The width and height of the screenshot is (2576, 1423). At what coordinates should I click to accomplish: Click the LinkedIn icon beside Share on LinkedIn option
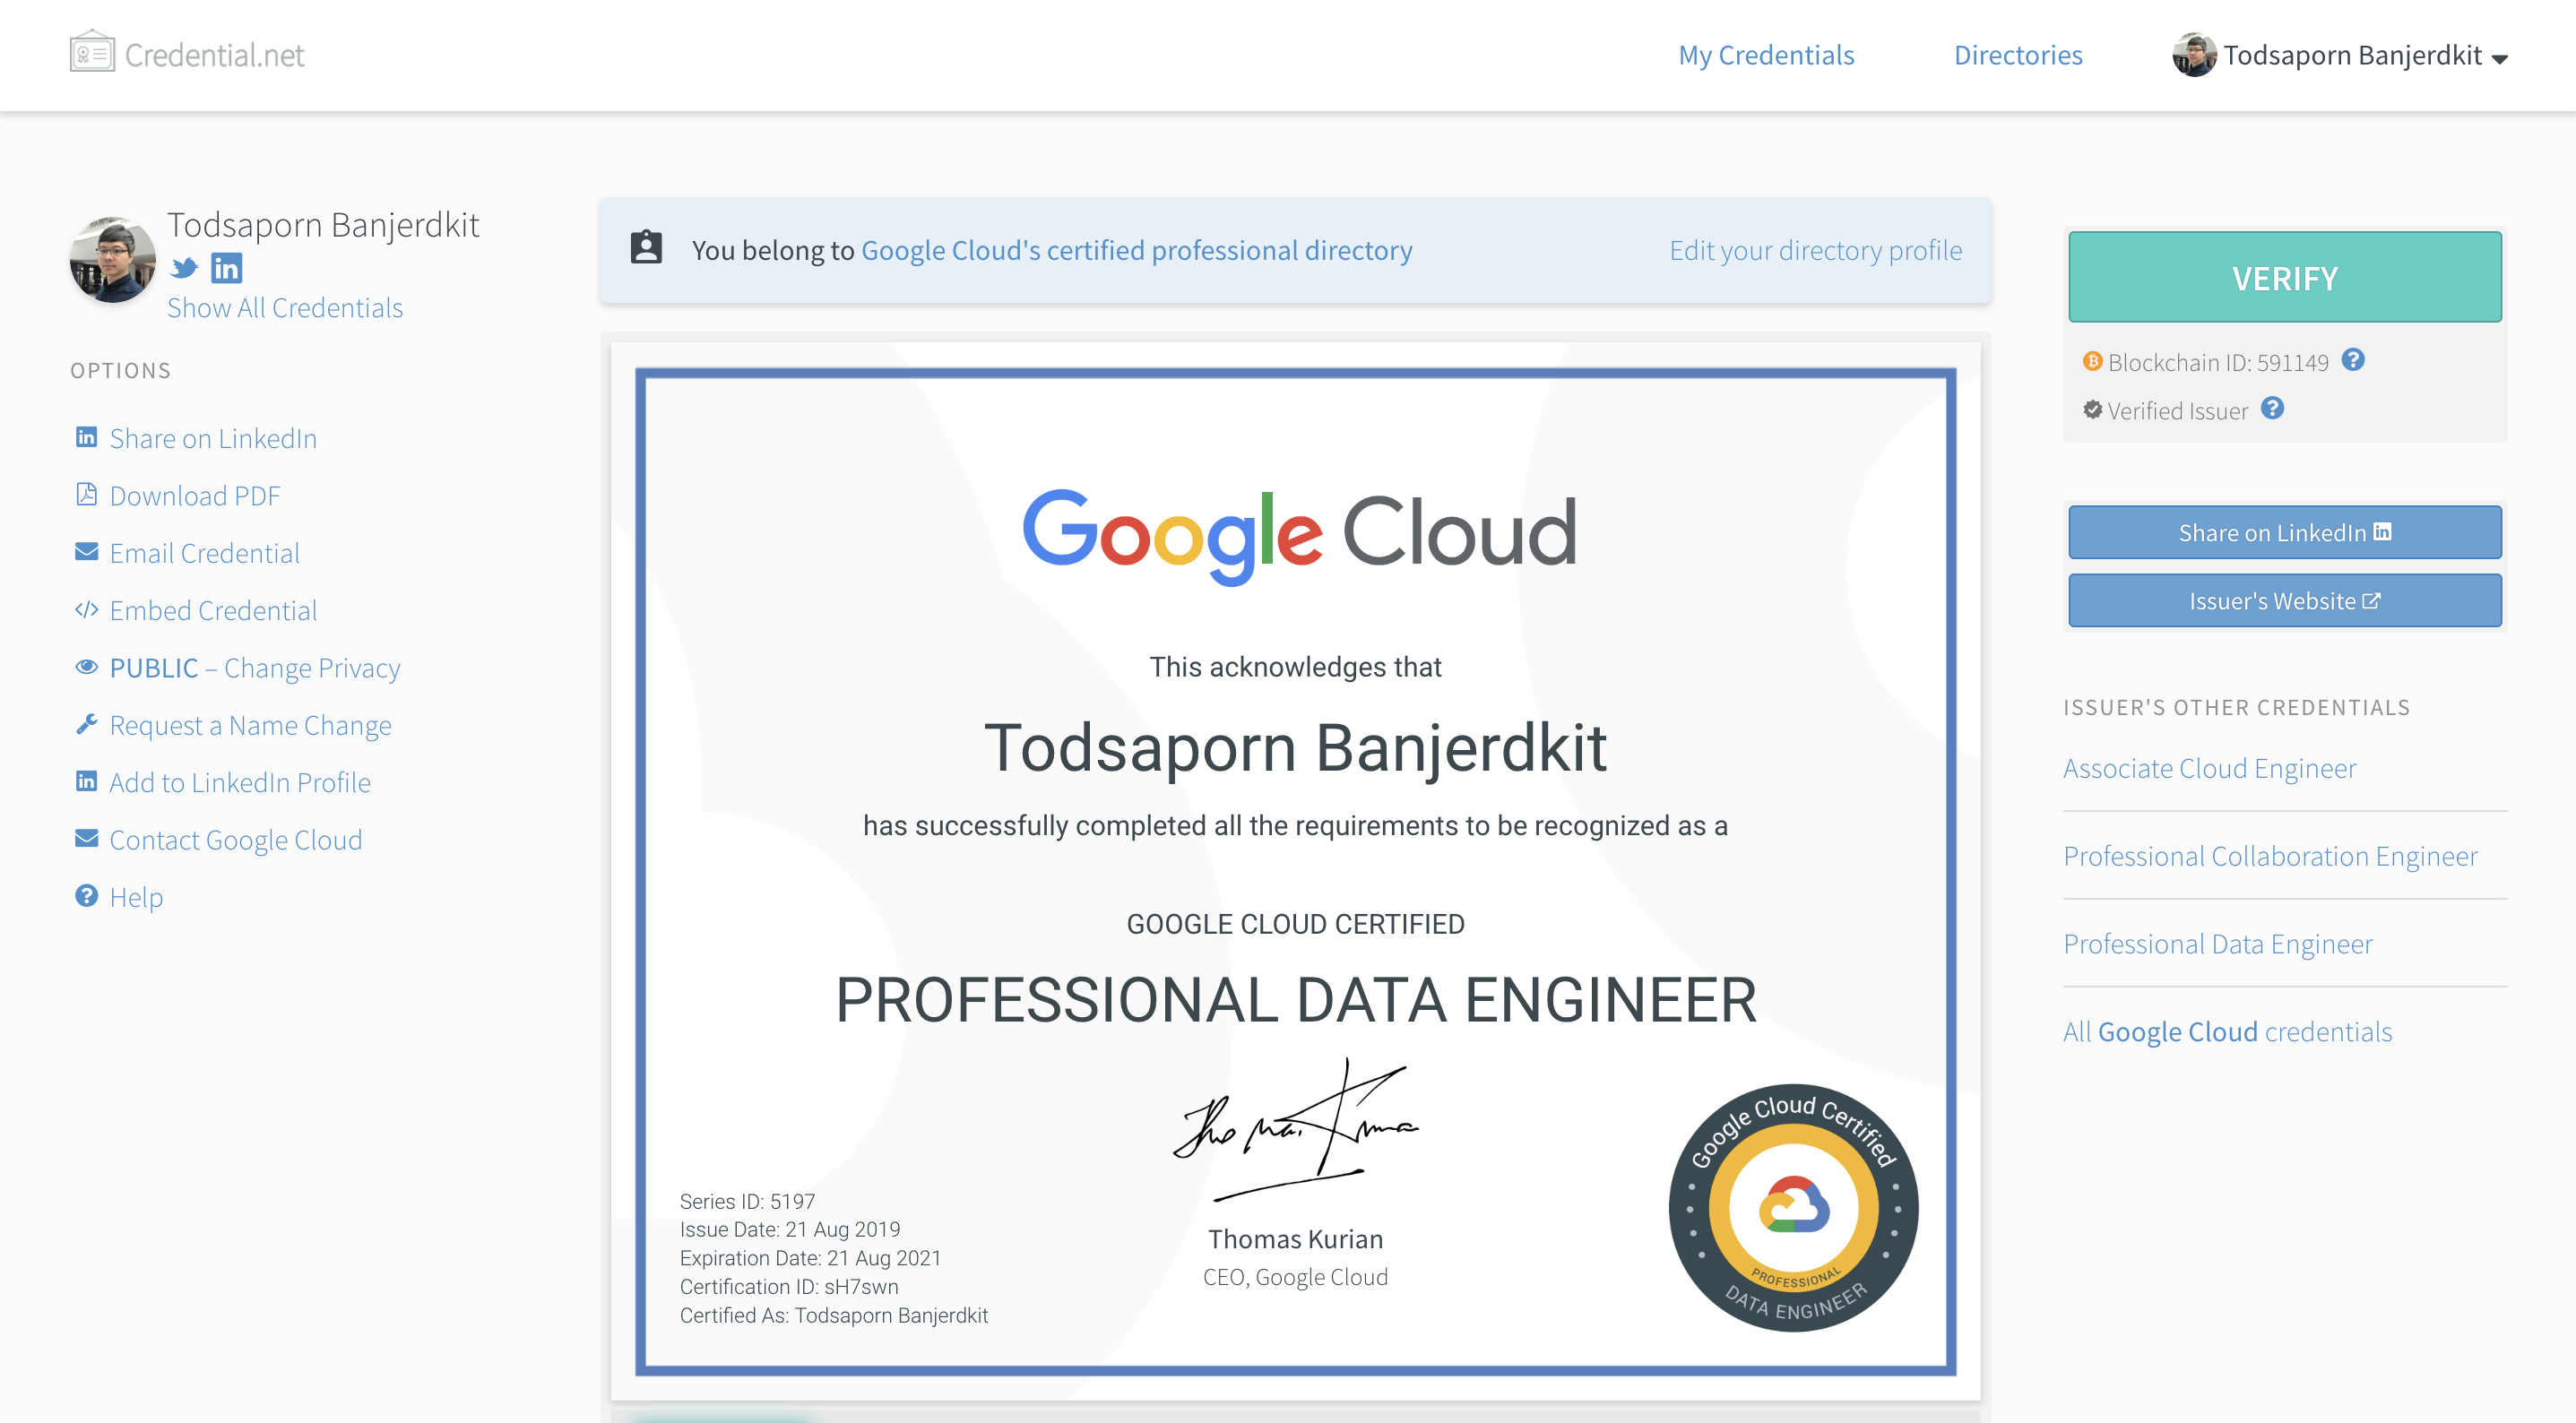(87, 437)
